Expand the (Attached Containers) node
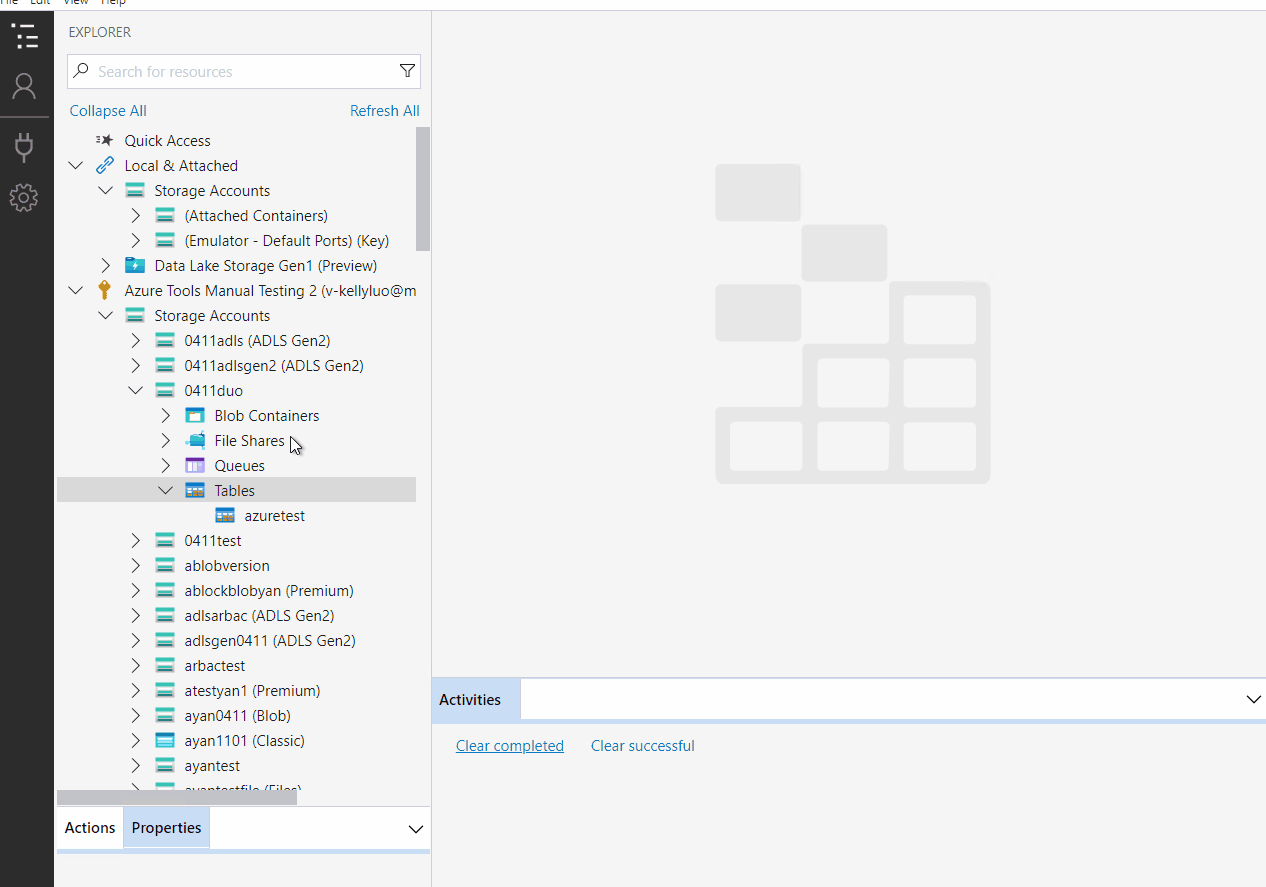The width and height of the screenshot is (1266, 887). [x=136, y=216]
